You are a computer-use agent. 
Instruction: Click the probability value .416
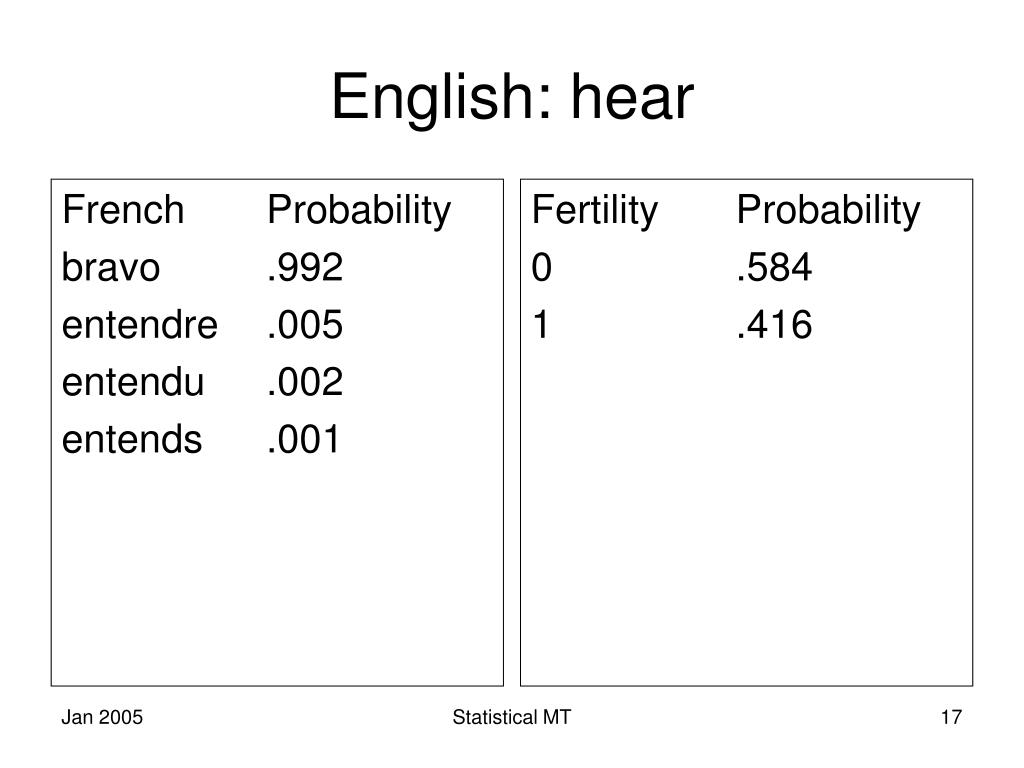pos(774,325)
